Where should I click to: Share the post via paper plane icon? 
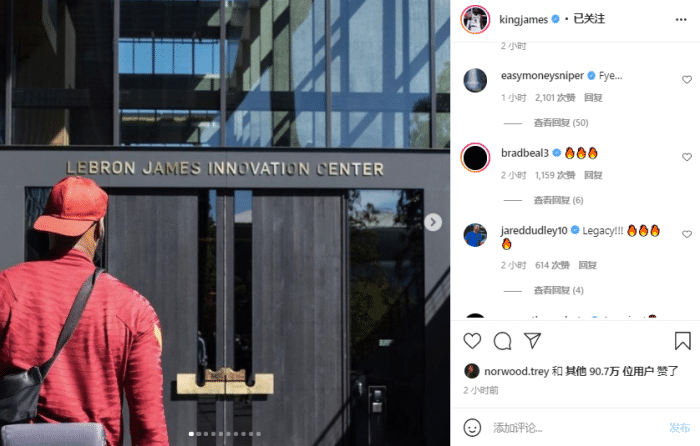tap(533, 341)
